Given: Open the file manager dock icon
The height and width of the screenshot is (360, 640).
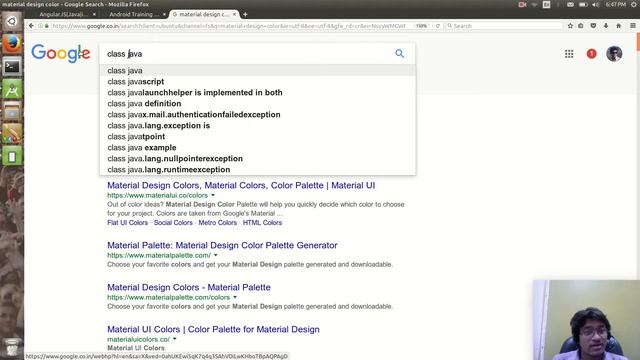Looking at the screenshot, I should pyautogui.click(x=12, y=111).
